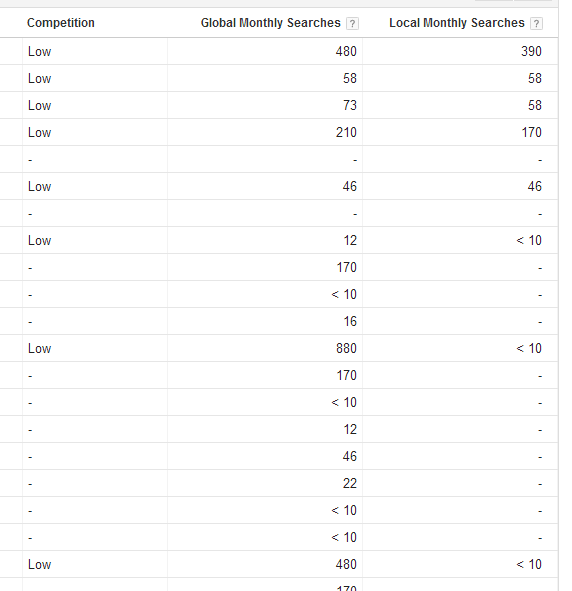Sort by Local Monthly Searches header
Image resolution: width=572 pixels, height=591 pixels.
[457, 23]
